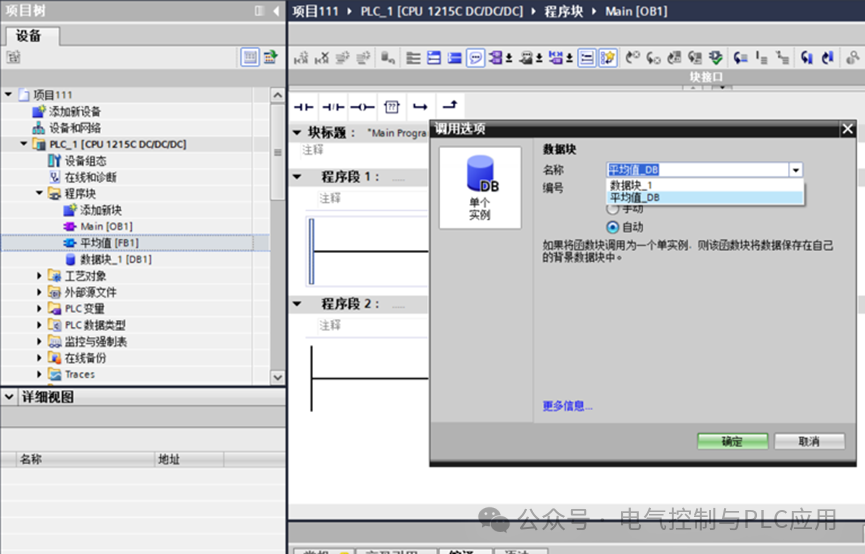Image resolution: width=865 pixels, height=554 pixels.
Task: Confirm with the 确定 button
Action: tap(733, 441)
